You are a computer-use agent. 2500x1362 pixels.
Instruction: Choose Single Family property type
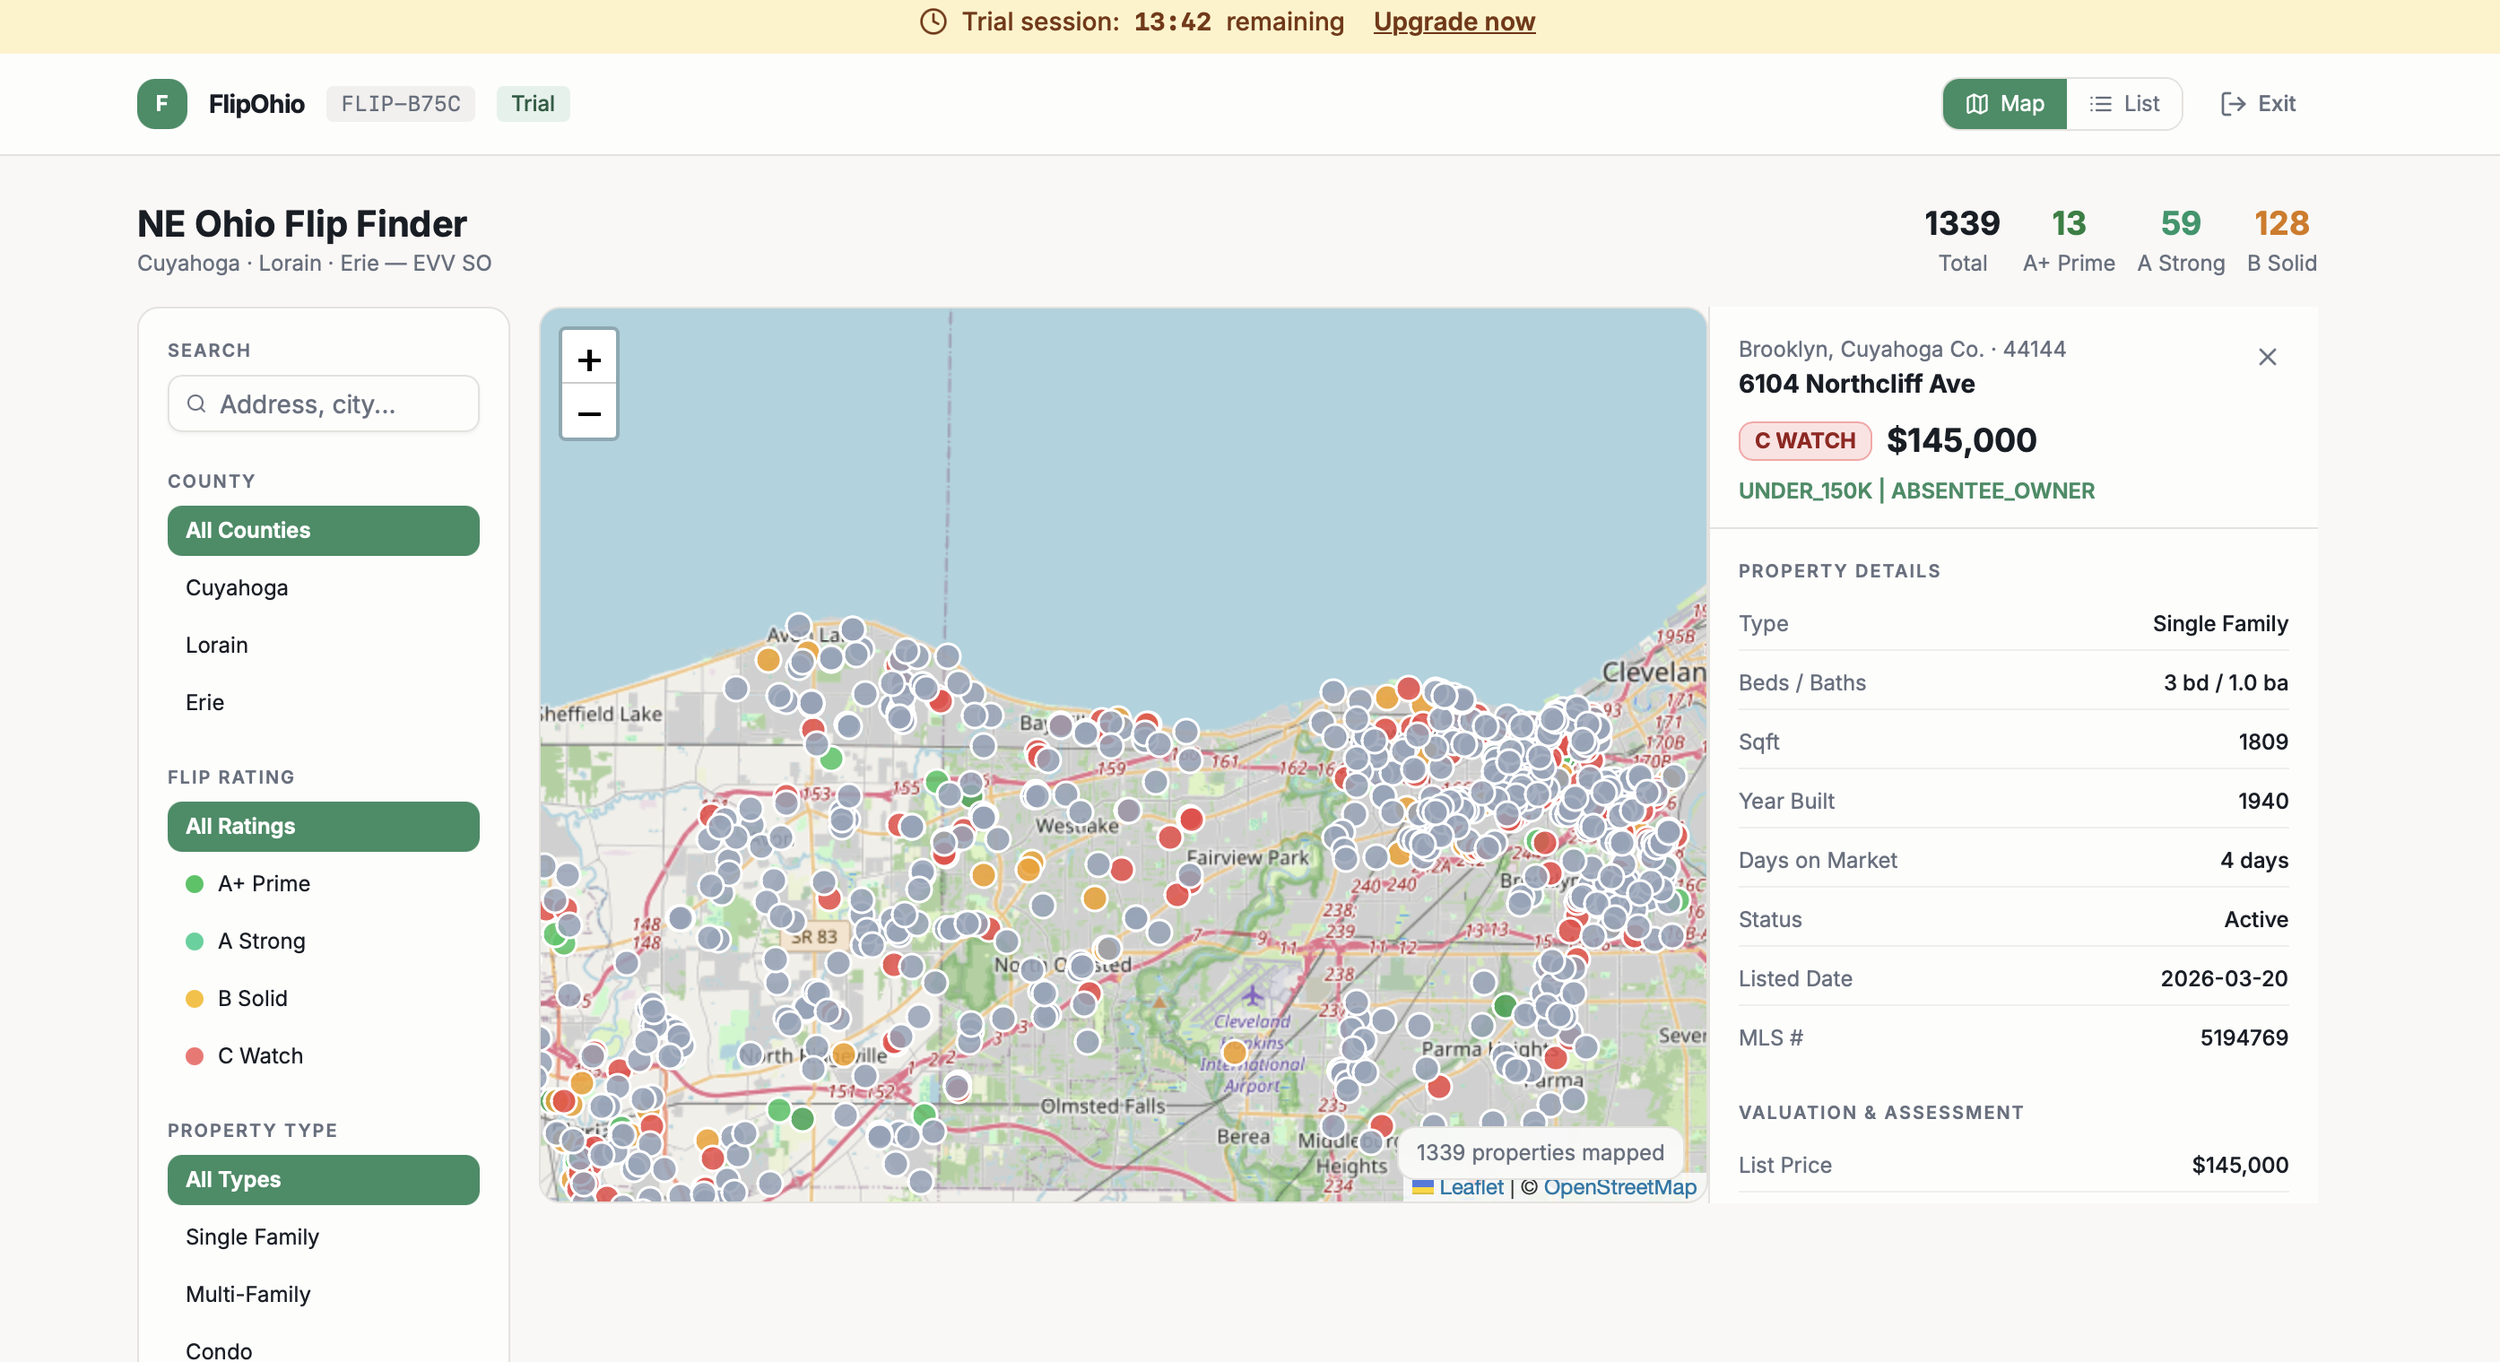click(x=252, y=1236)
